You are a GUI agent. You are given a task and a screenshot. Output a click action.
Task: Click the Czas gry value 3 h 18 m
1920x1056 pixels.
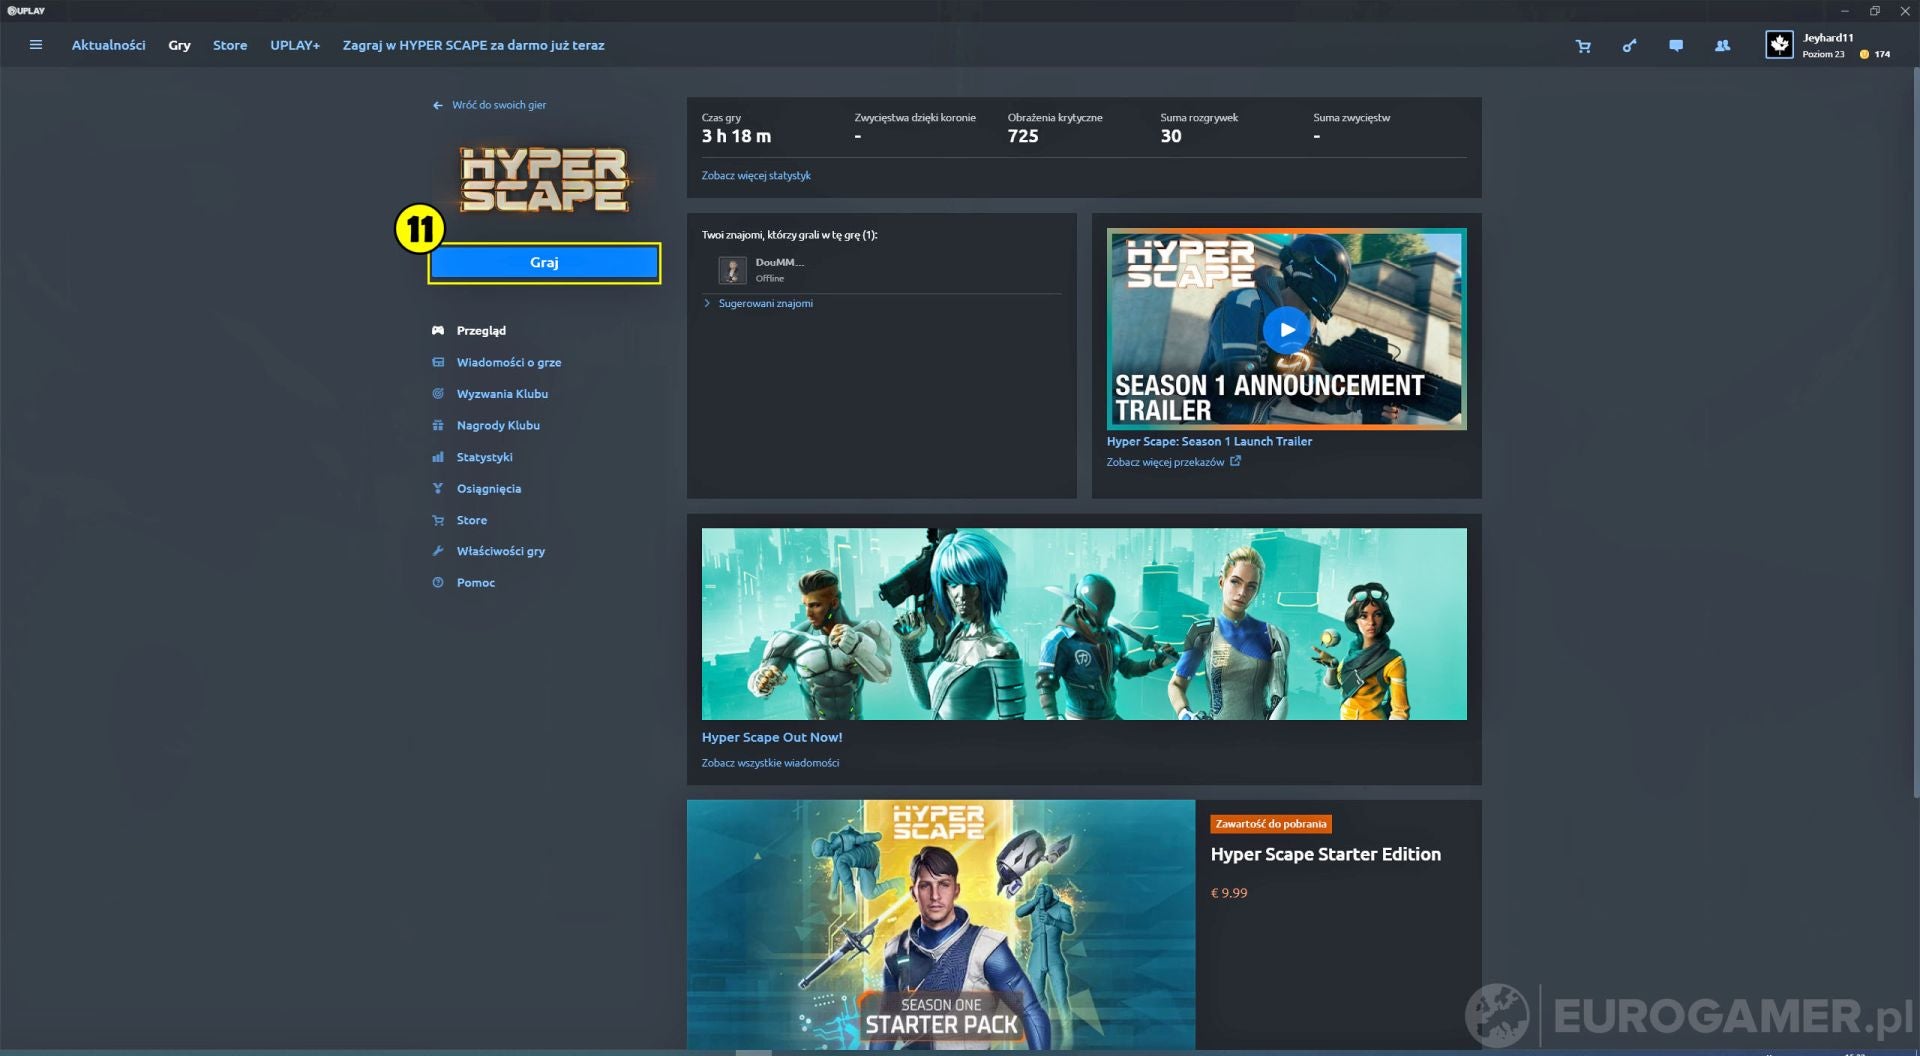[x=736, y=136]
